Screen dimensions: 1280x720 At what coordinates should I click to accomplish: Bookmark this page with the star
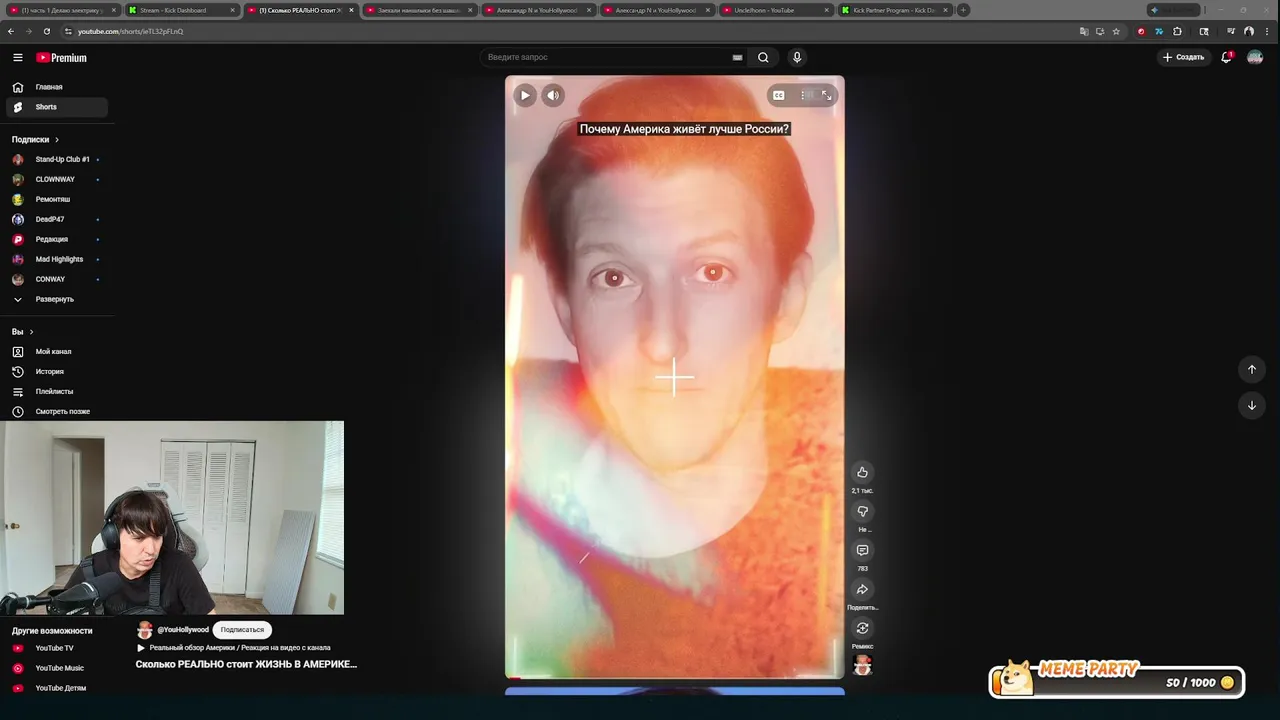pos(1116,31)
